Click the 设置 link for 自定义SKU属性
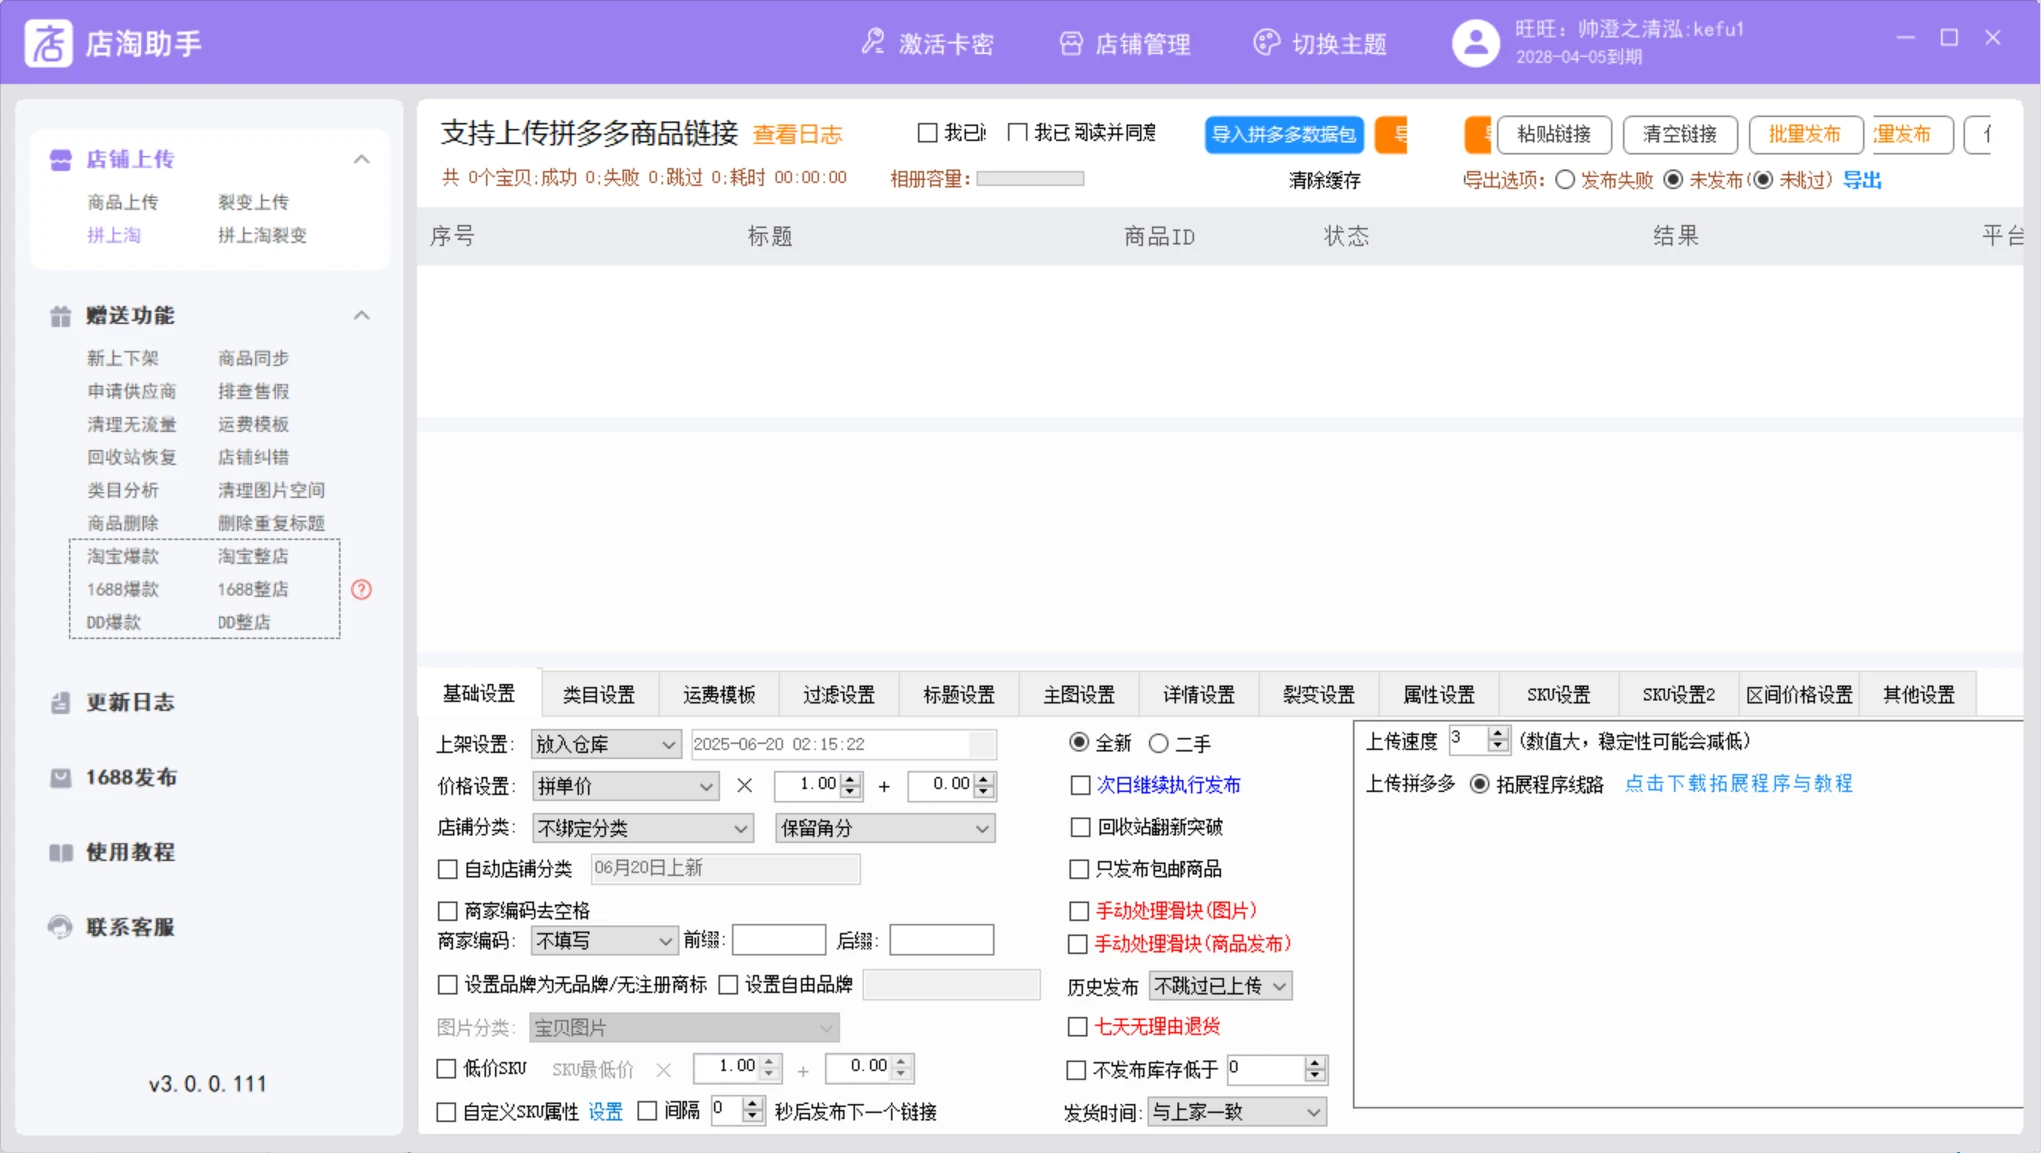This screenshot has height=1153, width=2041. coord(605,1112)
